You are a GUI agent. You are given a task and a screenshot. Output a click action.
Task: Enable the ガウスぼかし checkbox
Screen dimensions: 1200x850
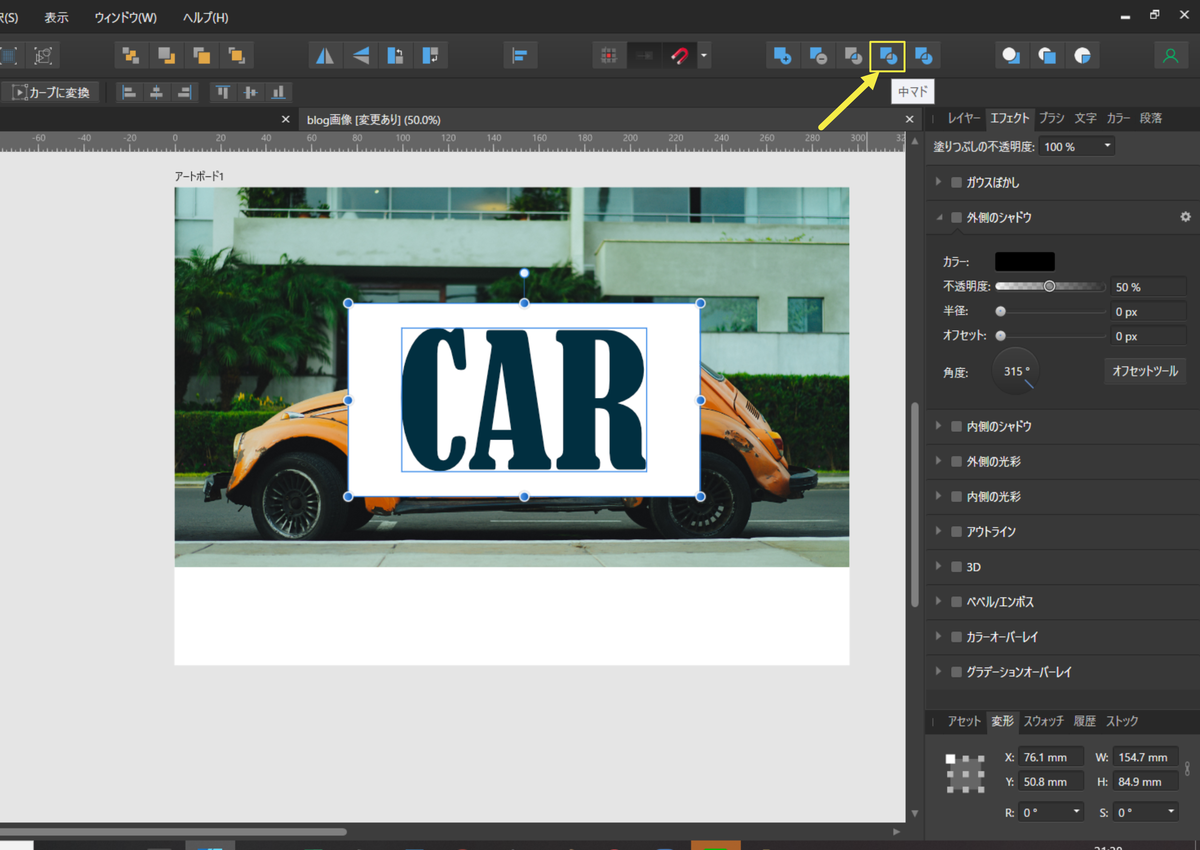pos(957,183)
